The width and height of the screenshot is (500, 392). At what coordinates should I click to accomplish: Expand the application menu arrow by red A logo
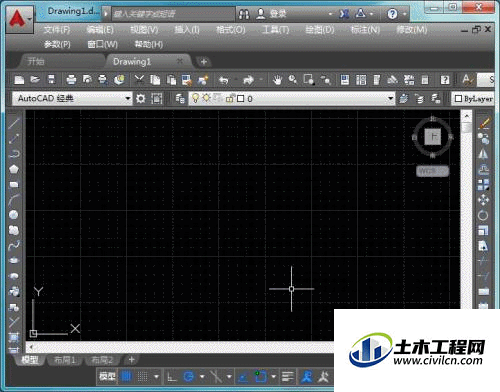(x=30, y=19)
